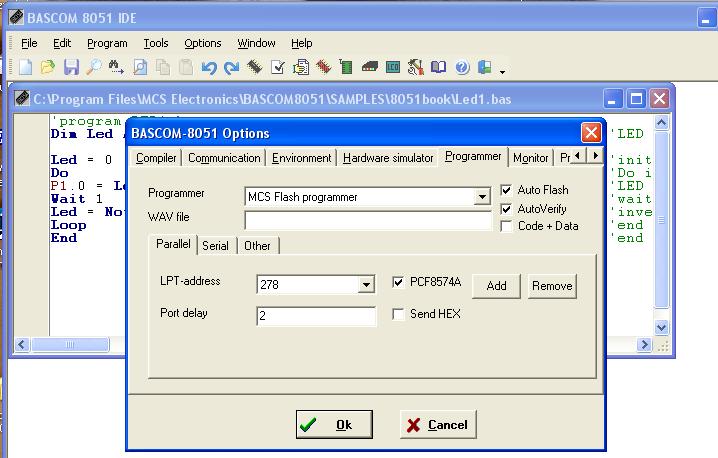Select the Parallel sub-tab
This screenshot has height=458, width=718.
coord(173,244)
